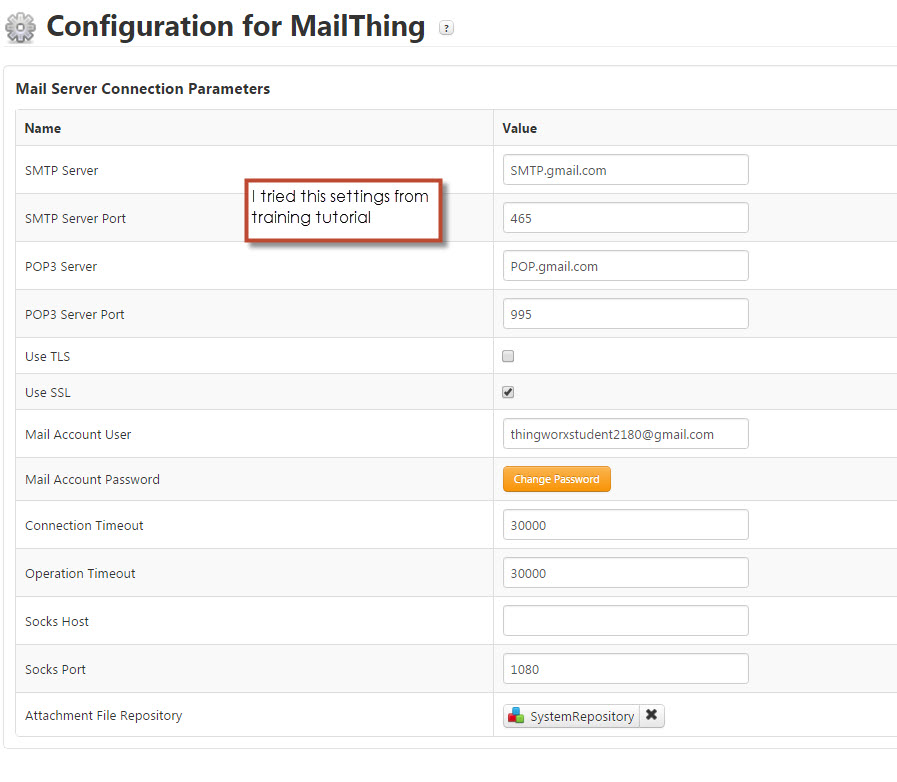
Task: Disable the Use SSL checkbox
Action: (x=507, y=392)
